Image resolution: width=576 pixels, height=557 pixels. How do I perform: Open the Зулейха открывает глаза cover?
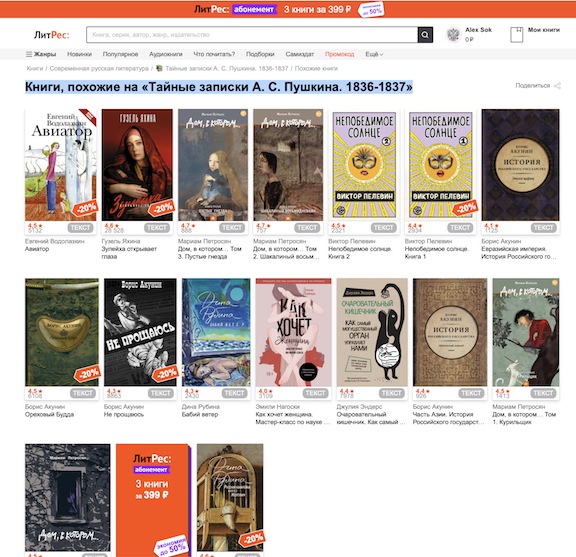point(137,165)
